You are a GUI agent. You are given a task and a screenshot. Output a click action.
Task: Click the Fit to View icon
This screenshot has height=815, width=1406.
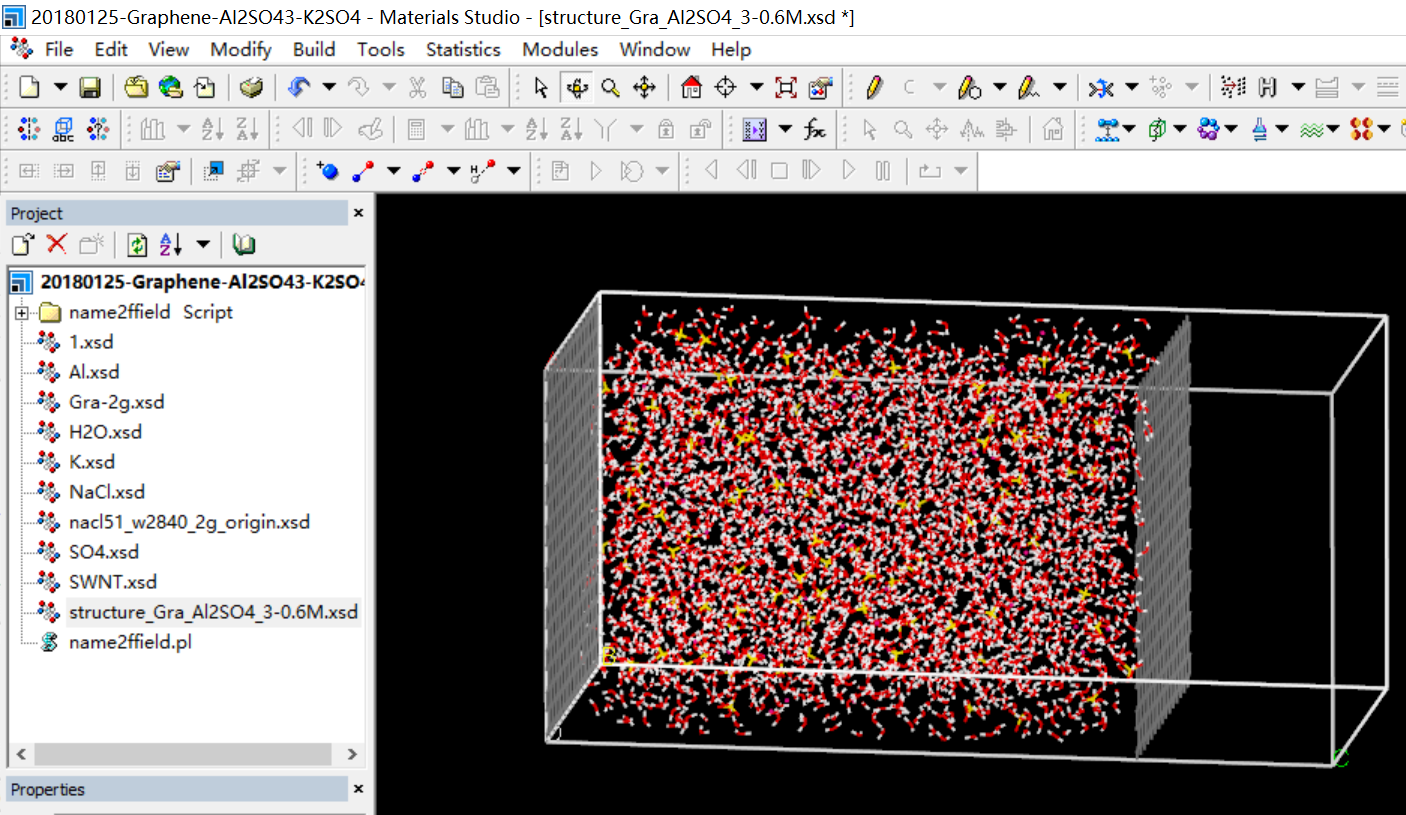(x=786, y=88)
